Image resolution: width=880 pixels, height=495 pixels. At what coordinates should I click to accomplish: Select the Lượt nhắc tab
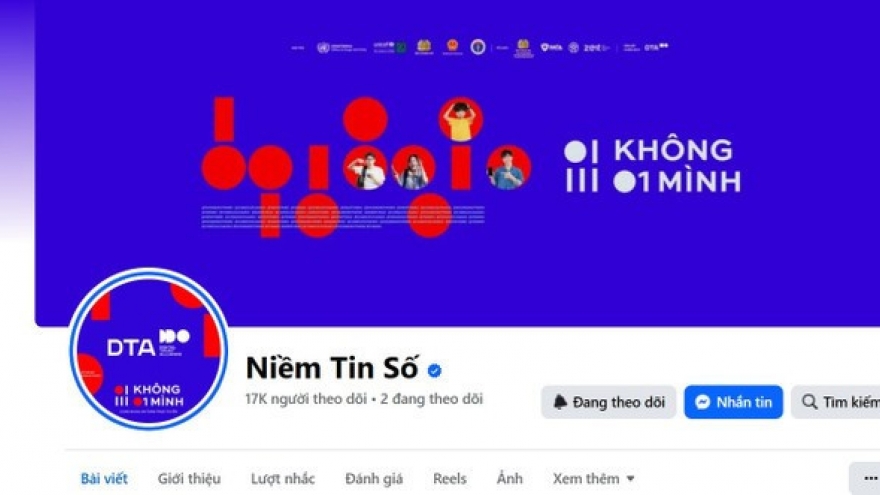[x=283, y=479]
